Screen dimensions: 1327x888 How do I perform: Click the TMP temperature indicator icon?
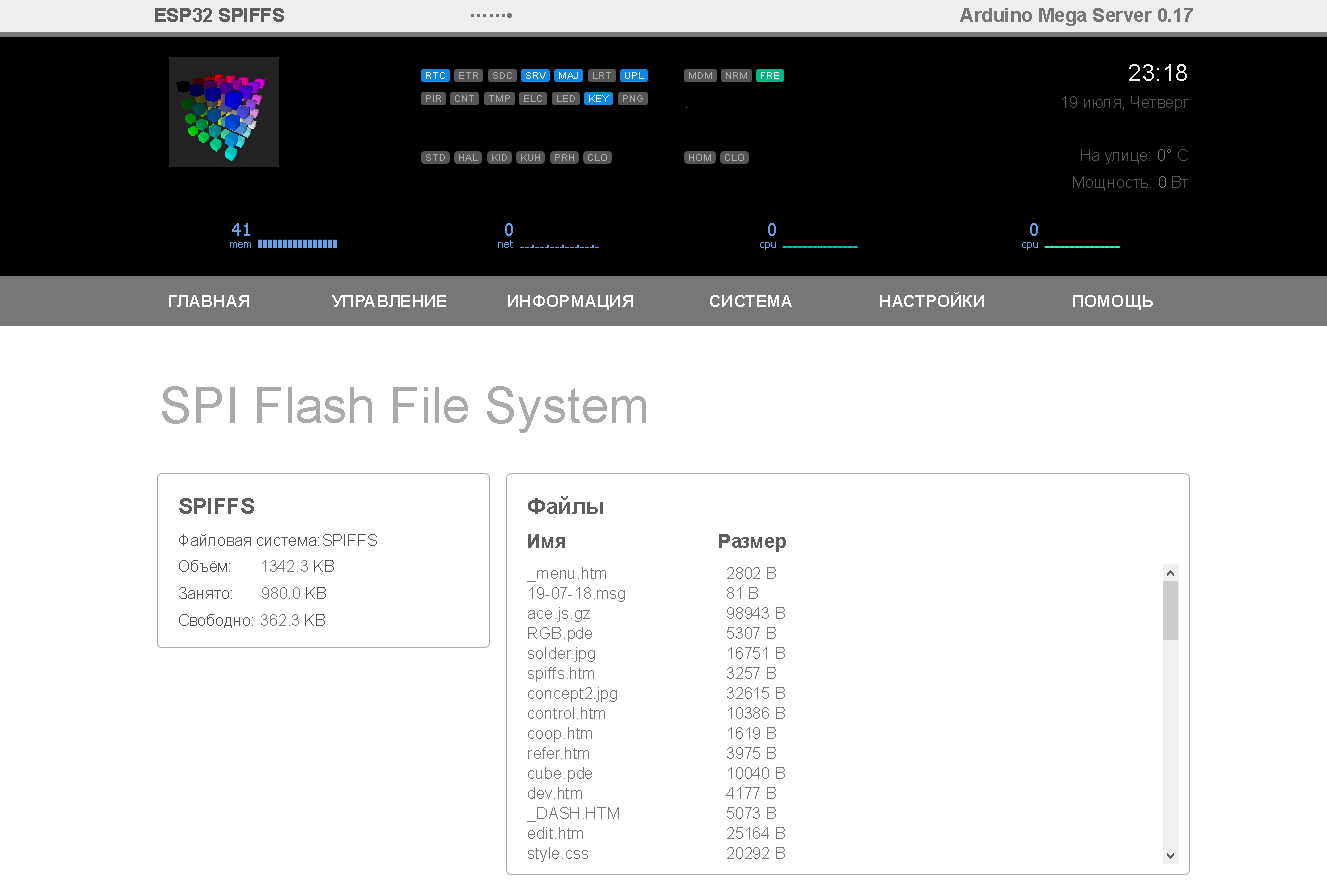pyautogui.click(x=499, y=98)
